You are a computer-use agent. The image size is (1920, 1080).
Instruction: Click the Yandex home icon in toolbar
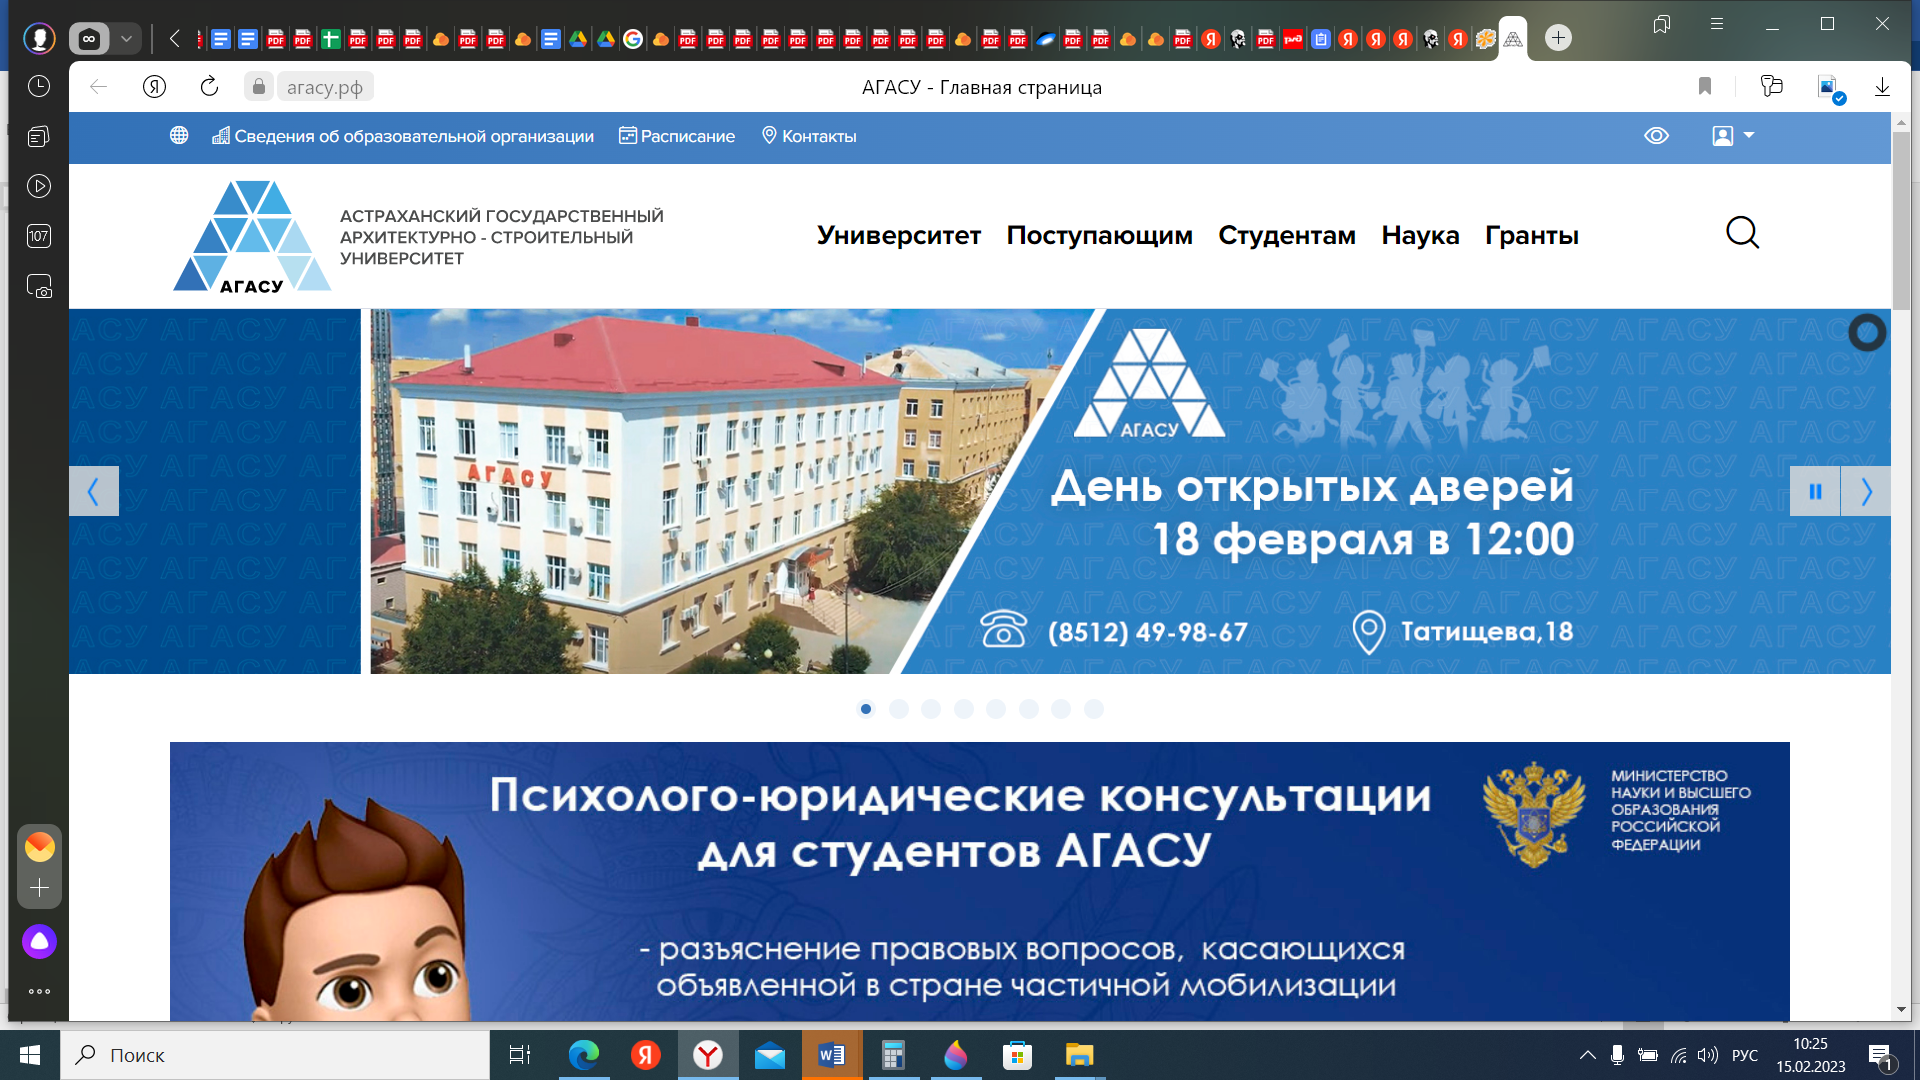(154, 87)
